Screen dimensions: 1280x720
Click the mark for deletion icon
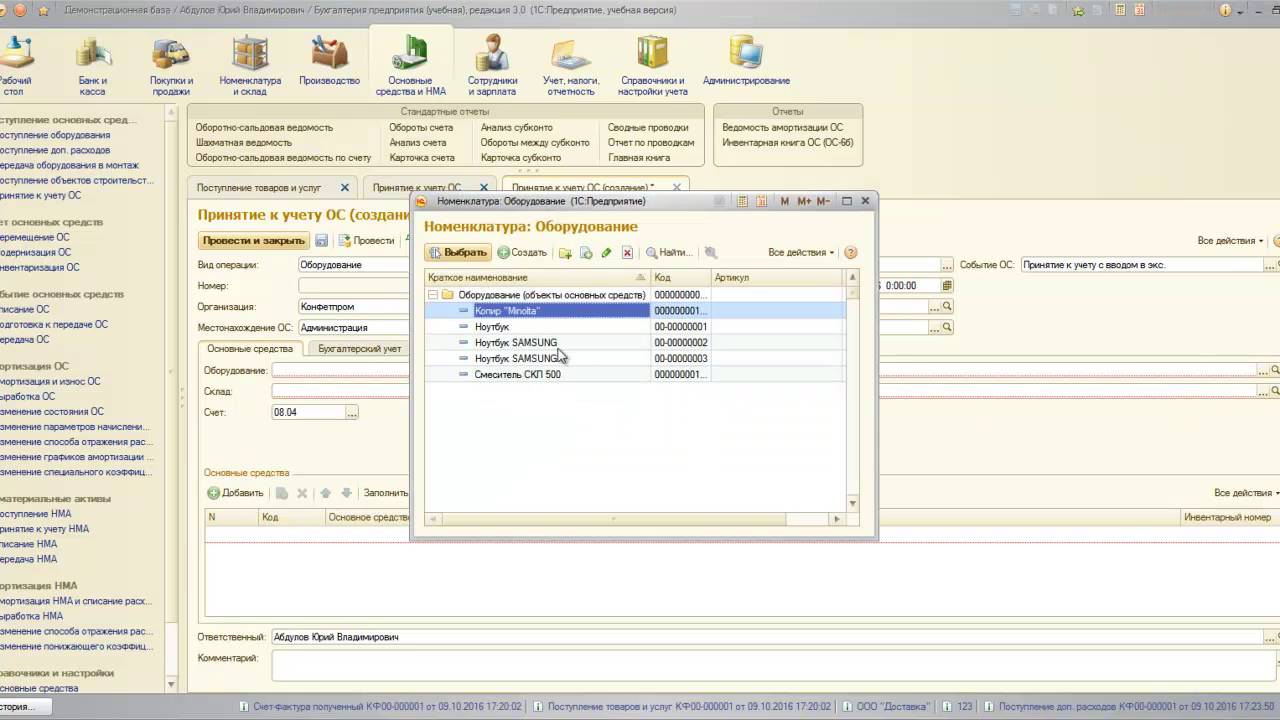pyautogui.click(x=627, y=253)
